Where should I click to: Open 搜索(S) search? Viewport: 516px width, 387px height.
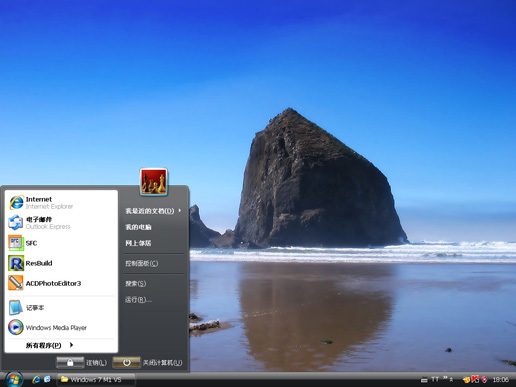154,283
